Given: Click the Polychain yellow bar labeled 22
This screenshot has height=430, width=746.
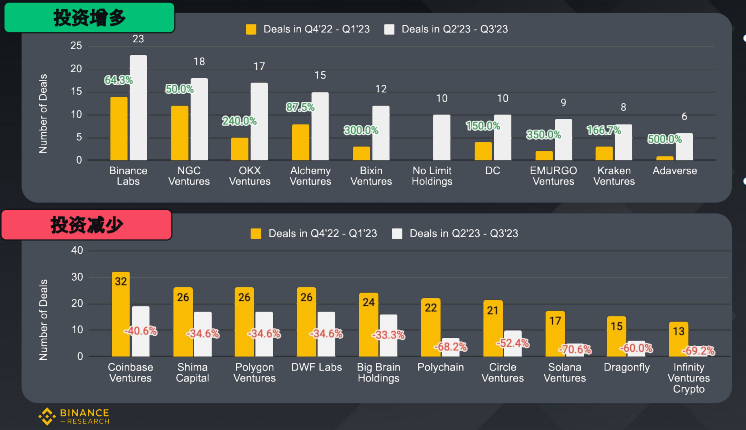Looking at the screenshot, I should pos(431,327).
